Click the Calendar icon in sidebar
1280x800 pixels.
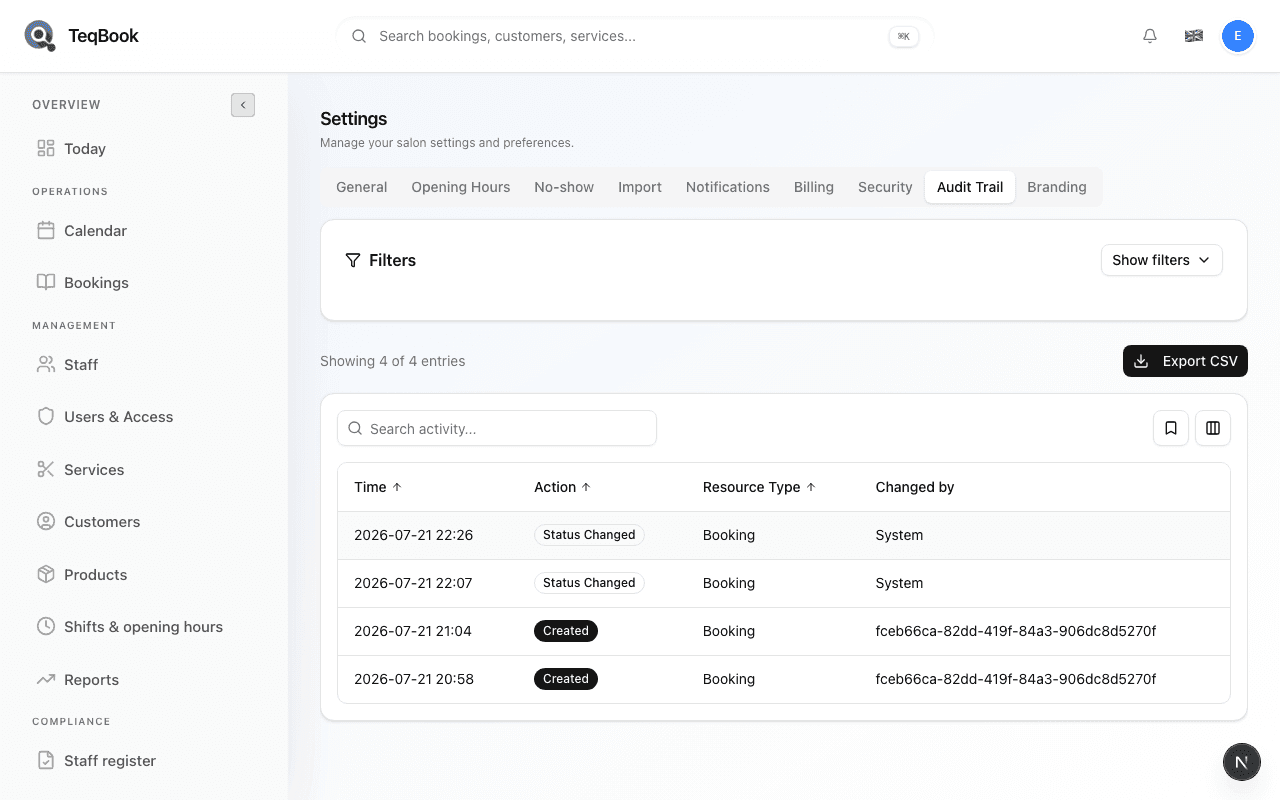click(x=46, y=230)
